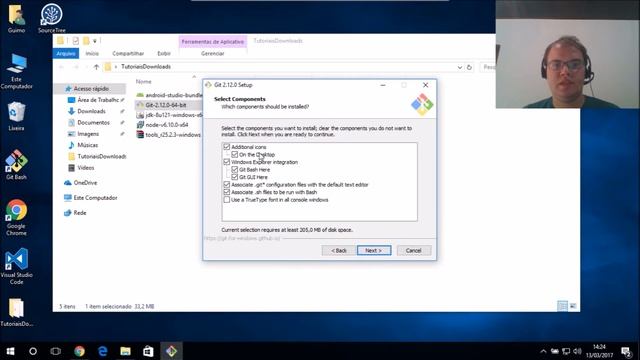Select Imagens in navigation pane

tap(88, 134)
